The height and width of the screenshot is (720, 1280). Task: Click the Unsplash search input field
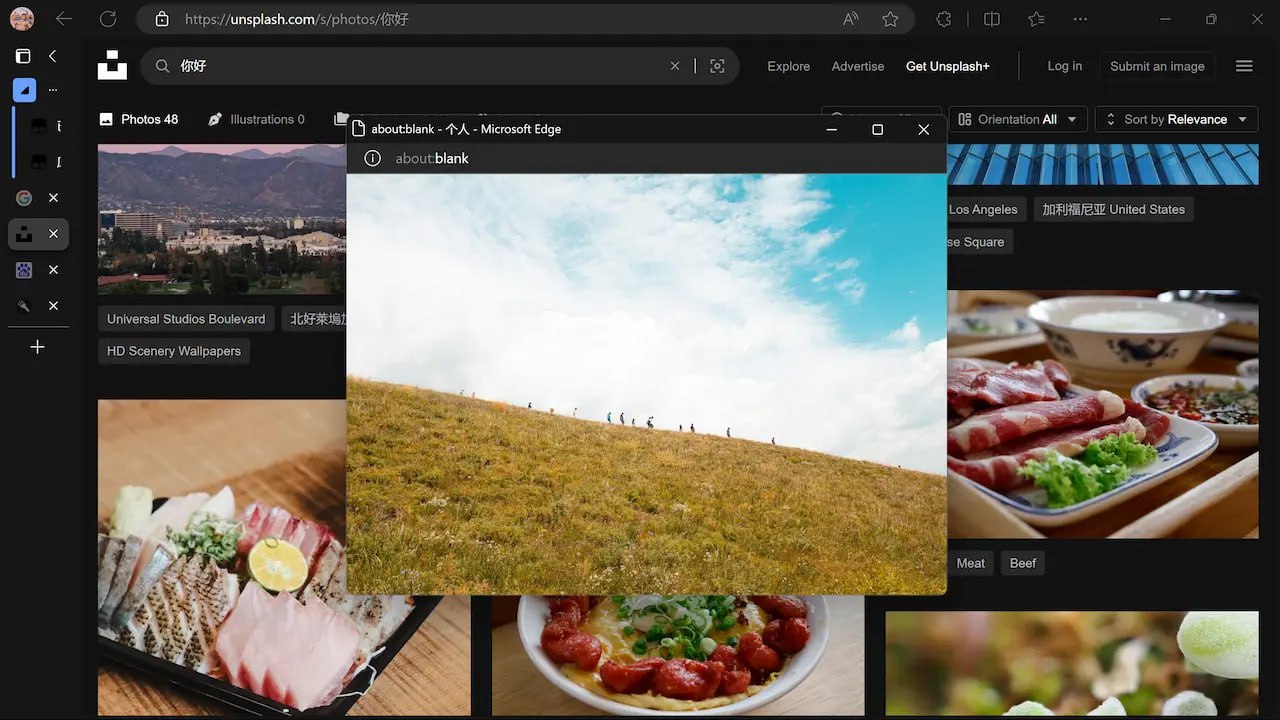(420, 66)
